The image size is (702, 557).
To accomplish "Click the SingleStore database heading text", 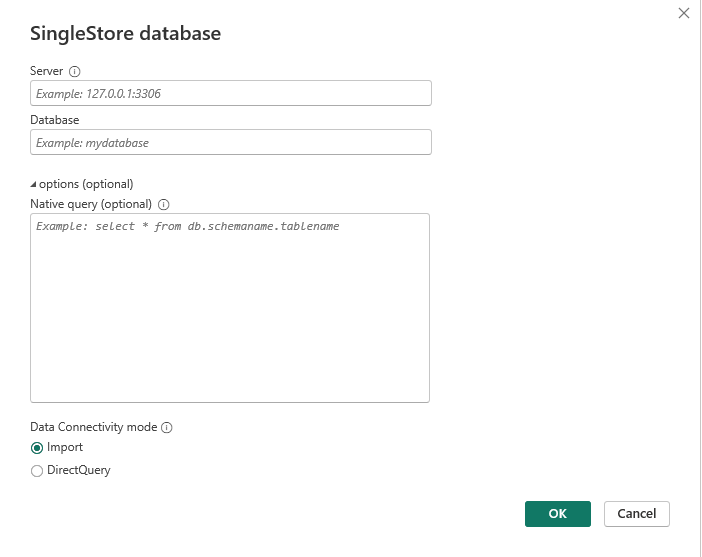I will tap(125, 34).
